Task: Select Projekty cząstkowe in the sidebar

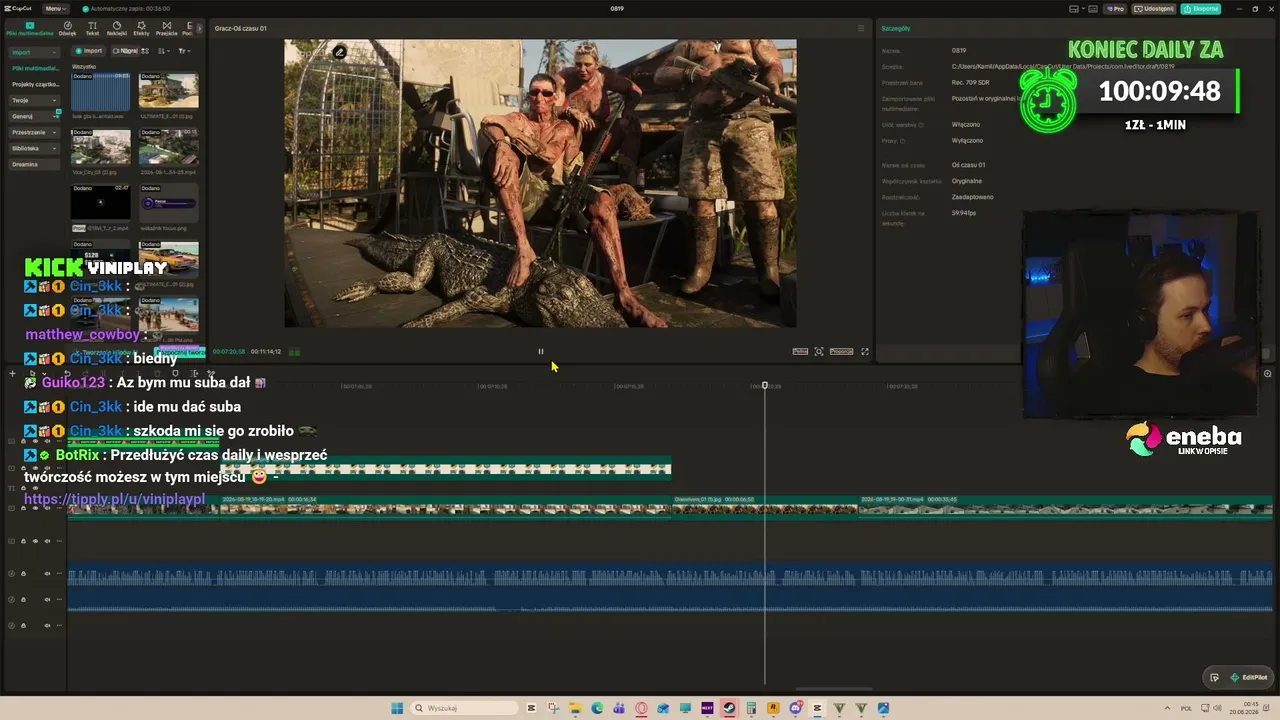Action: point(34,84)
